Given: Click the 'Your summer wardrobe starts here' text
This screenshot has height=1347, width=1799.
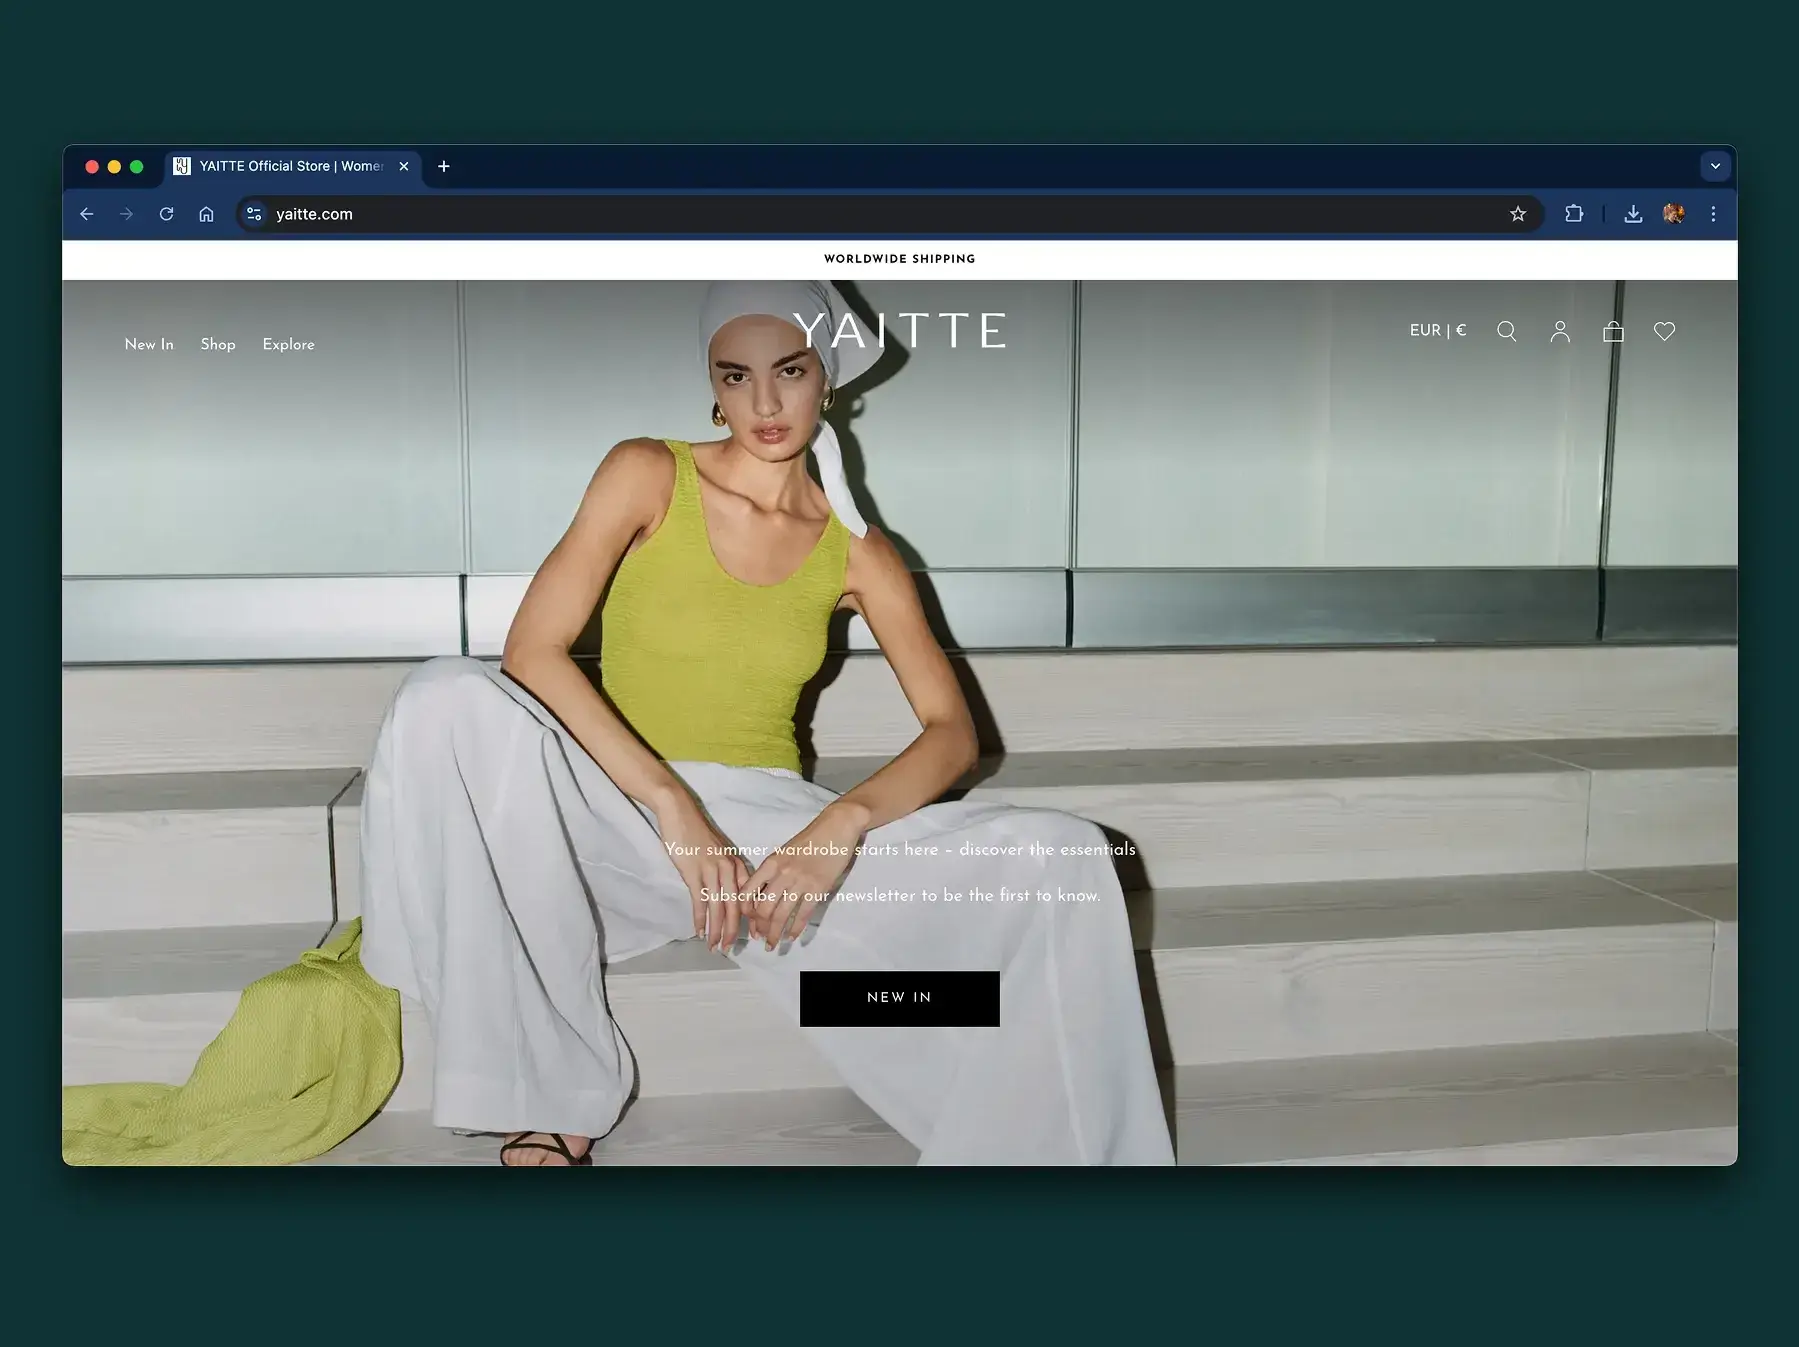Looking at the screenshot, I should pyautogui.click(x=900, y=849).
